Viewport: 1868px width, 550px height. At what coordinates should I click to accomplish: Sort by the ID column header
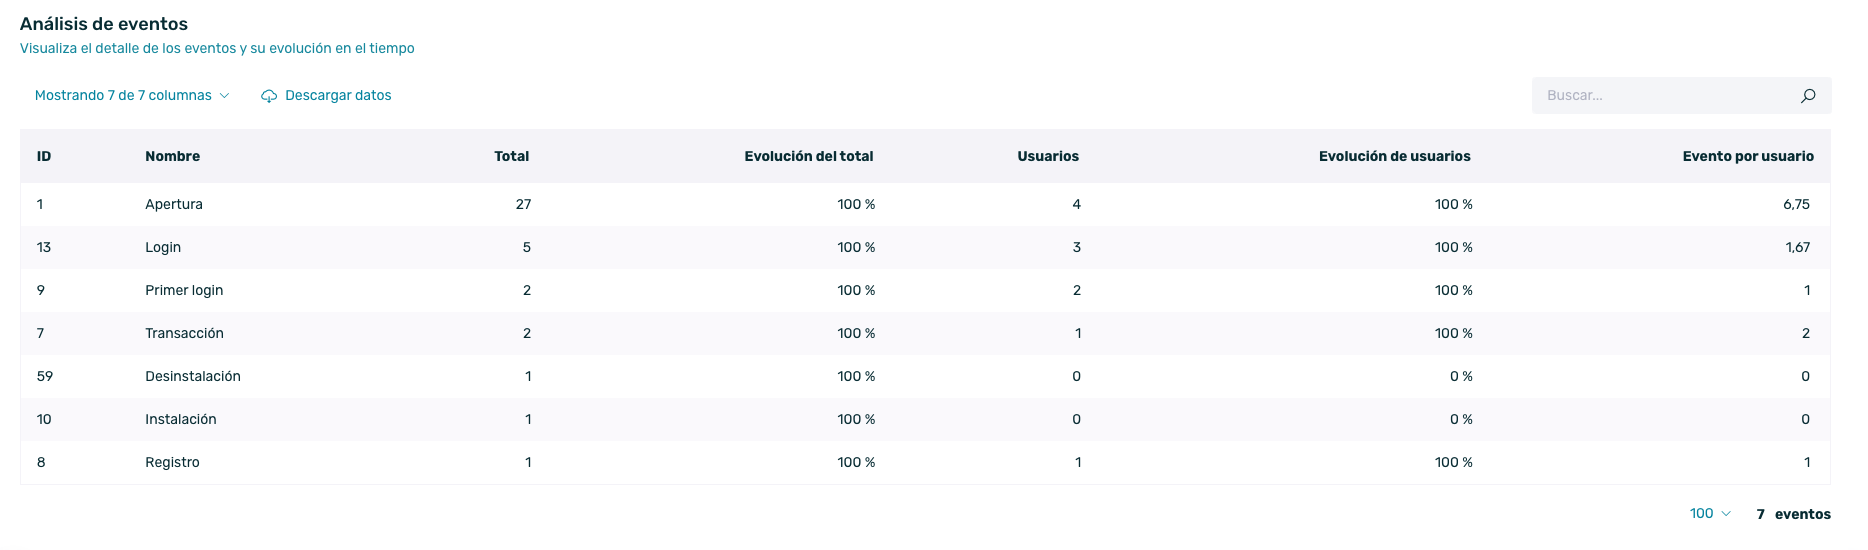[44, 156]
